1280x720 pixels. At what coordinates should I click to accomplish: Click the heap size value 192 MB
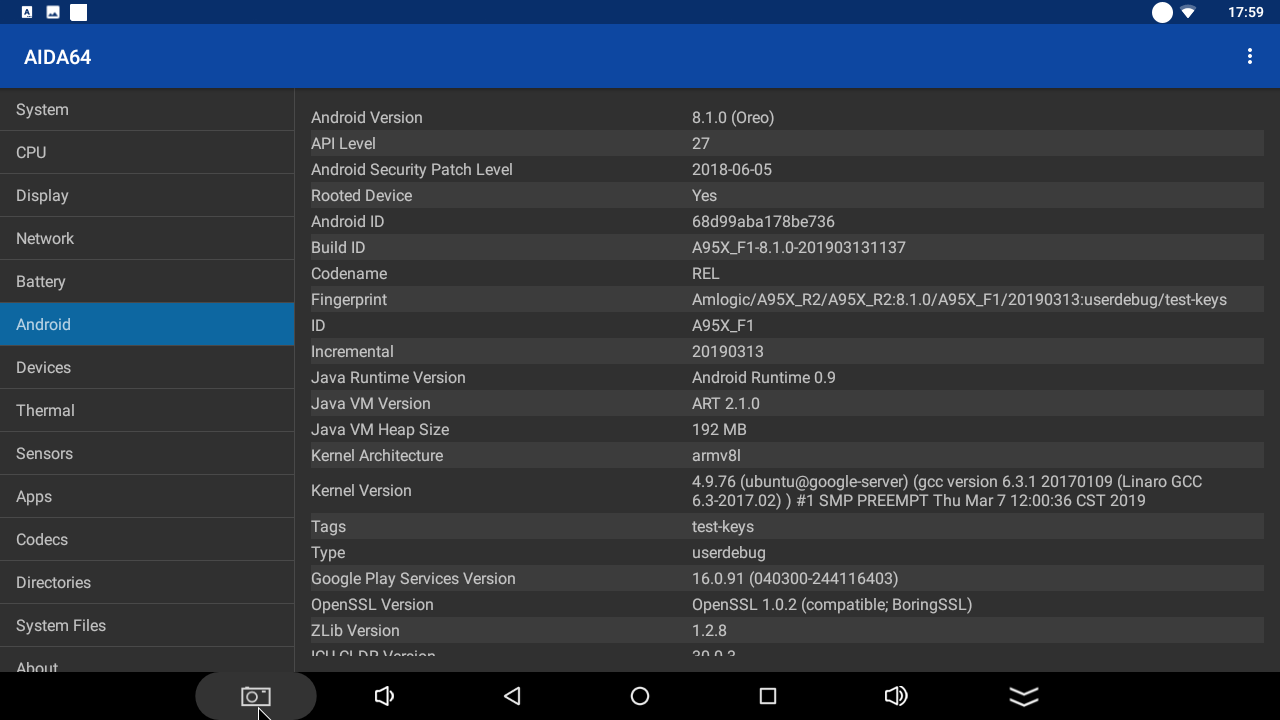click(719, 430)
